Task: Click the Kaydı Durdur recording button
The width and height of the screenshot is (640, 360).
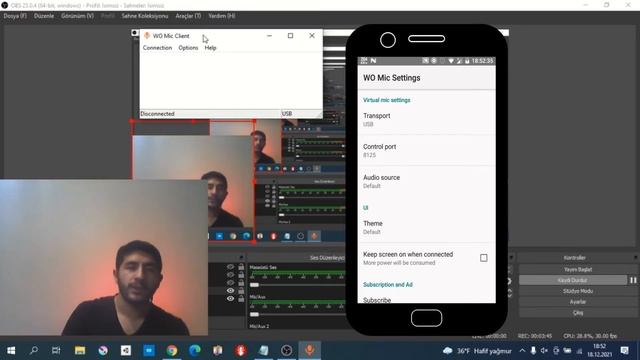Action: 573,280
